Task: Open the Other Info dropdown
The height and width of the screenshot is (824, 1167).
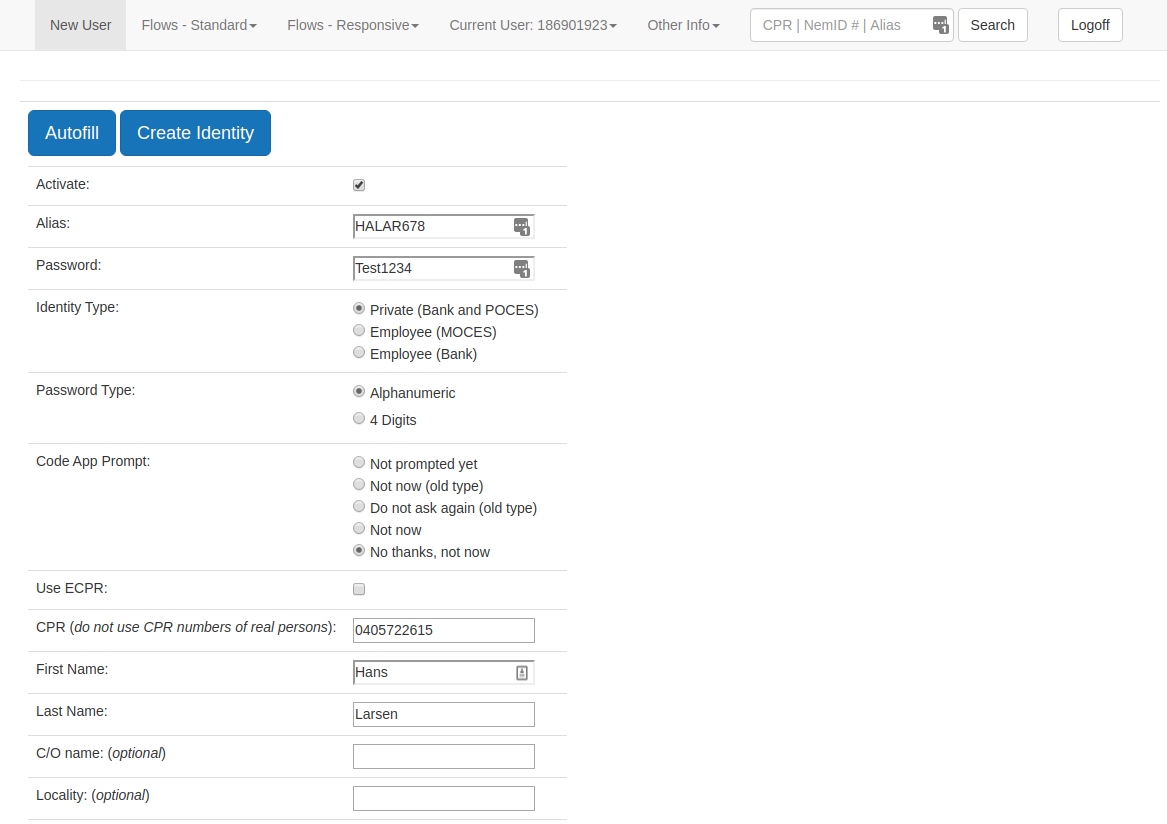Action: click(x=683, y=25)
